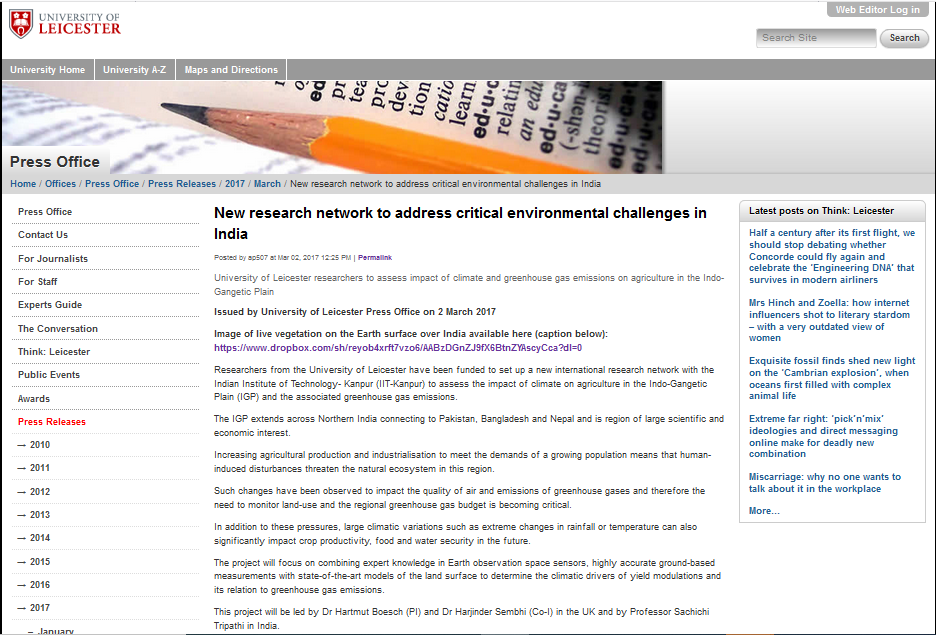Click the pencil banner image
The width and height of the screenshot is (936, 635).
[333, 127]
